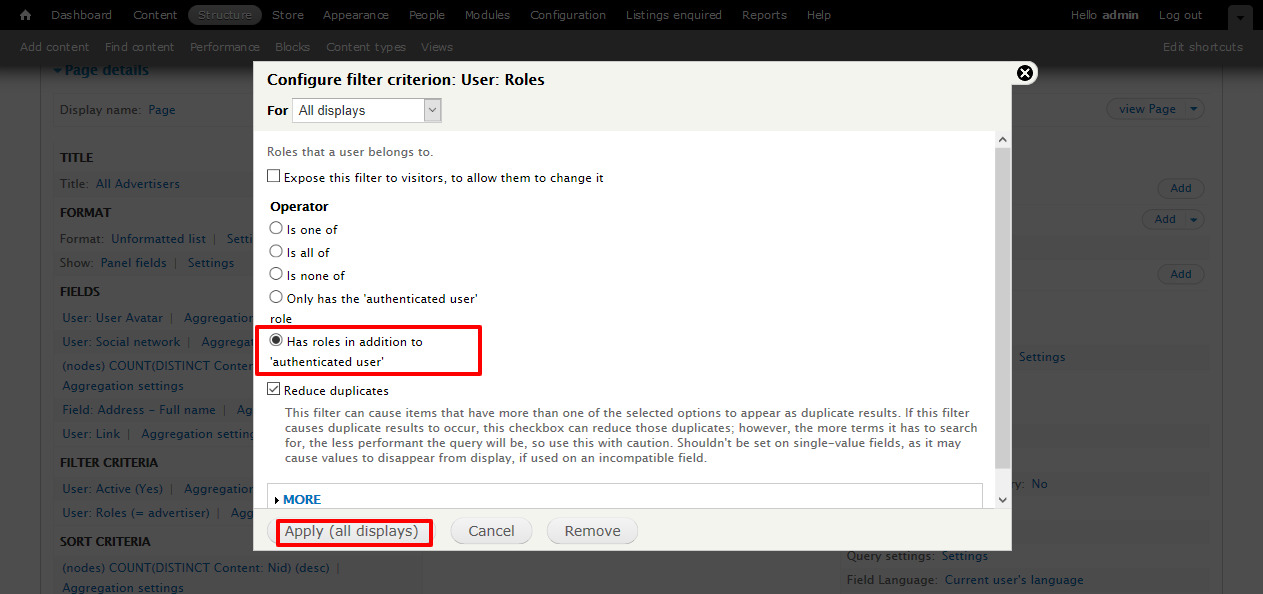The image size is (1263, 594).
Task: Select 'Only has the authenticated user' option
Action: [276, 298]
